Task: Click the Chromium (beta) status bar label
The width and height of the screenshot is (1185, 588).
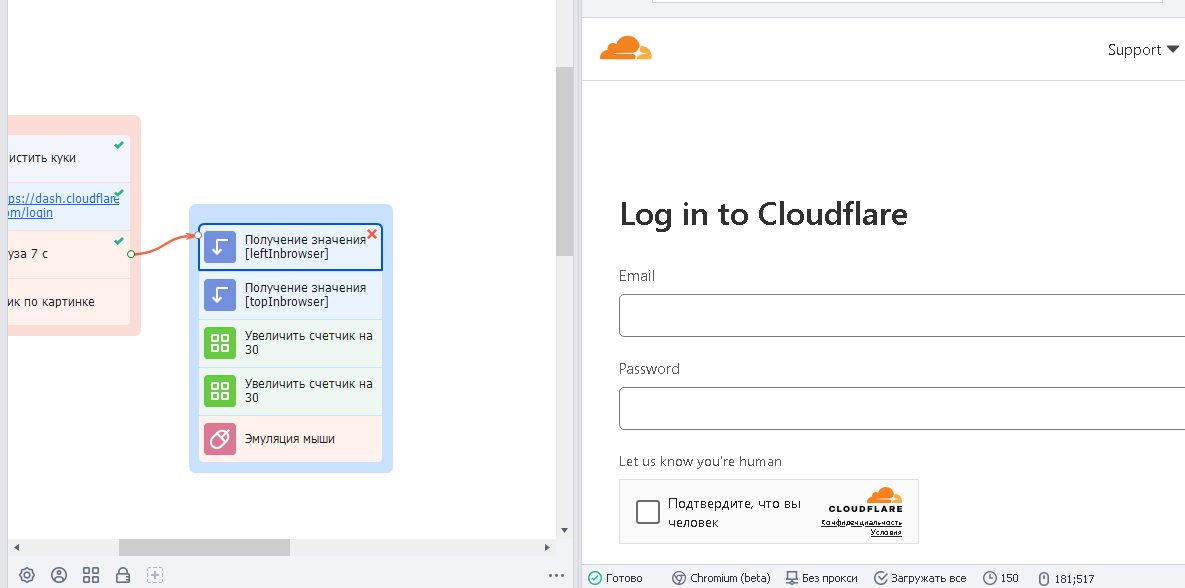Action: (730, 578)
